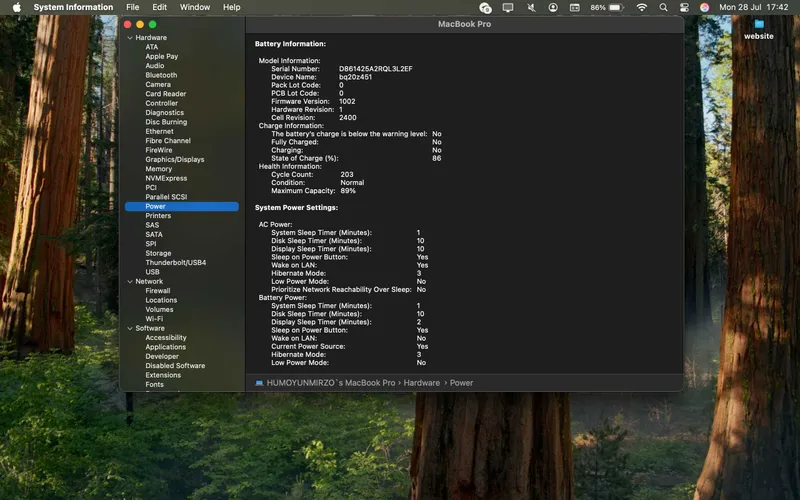Collapse the Network section
800x500 pixels.
coord(130,282)
